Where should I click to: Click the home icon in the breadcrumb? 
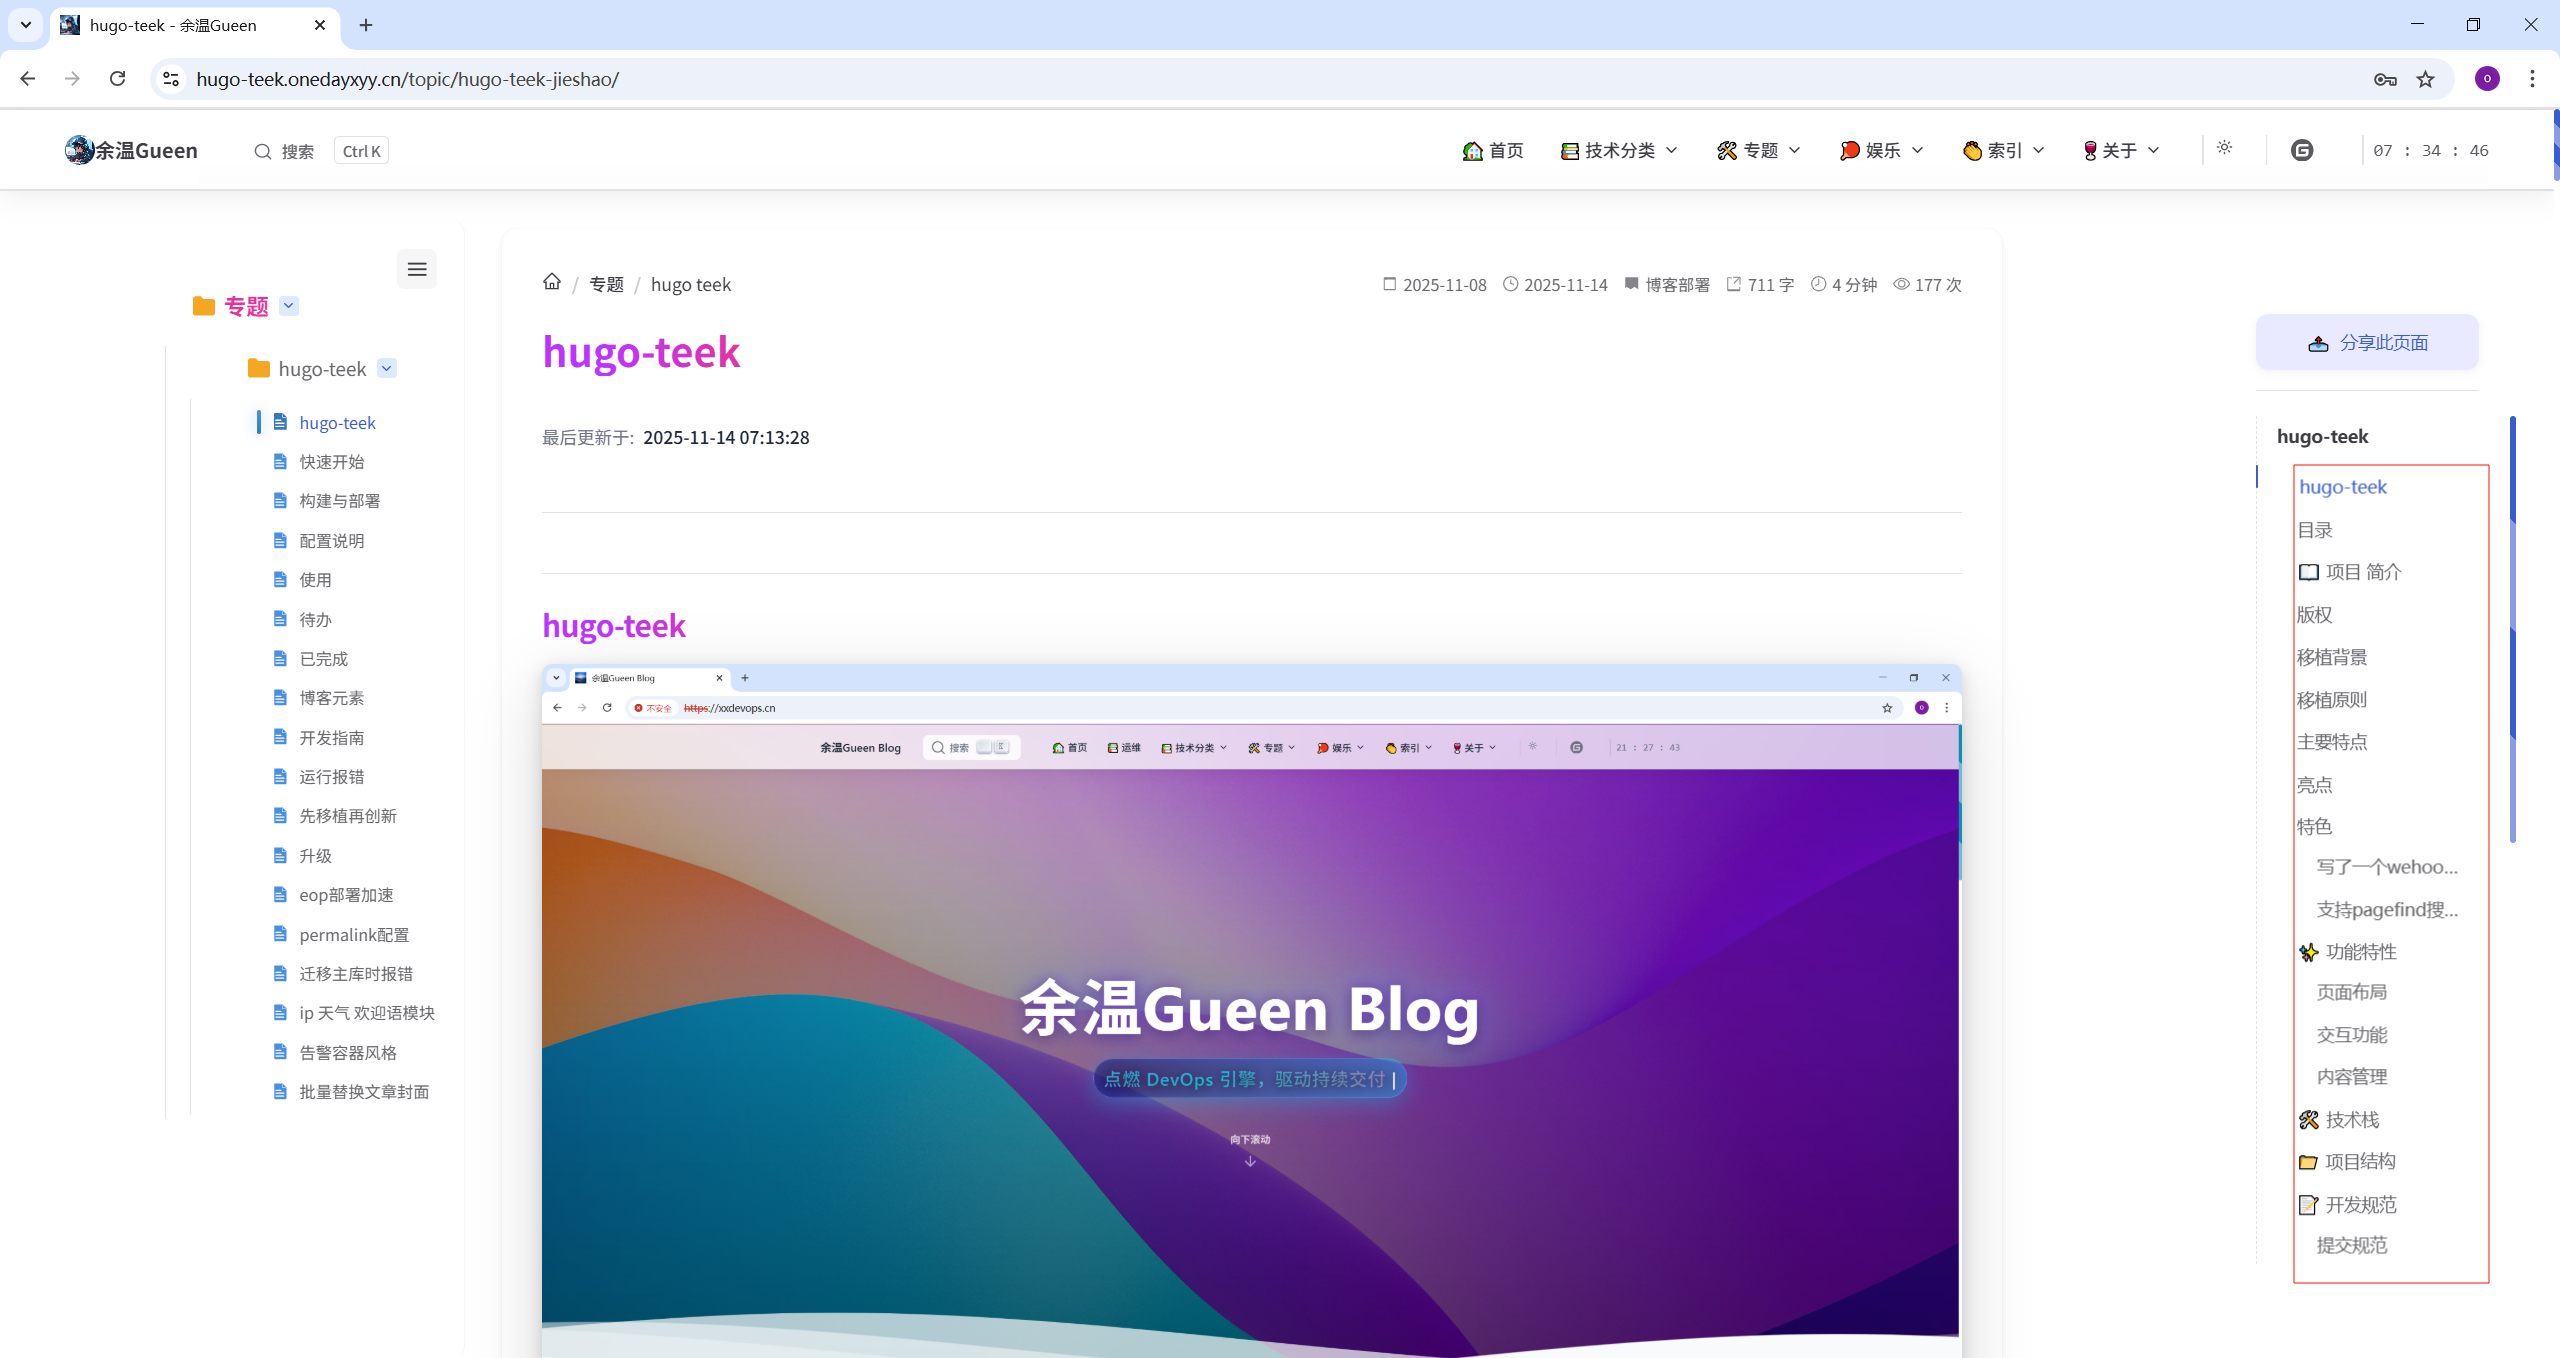pyautogui.click(x=552, y=282)
